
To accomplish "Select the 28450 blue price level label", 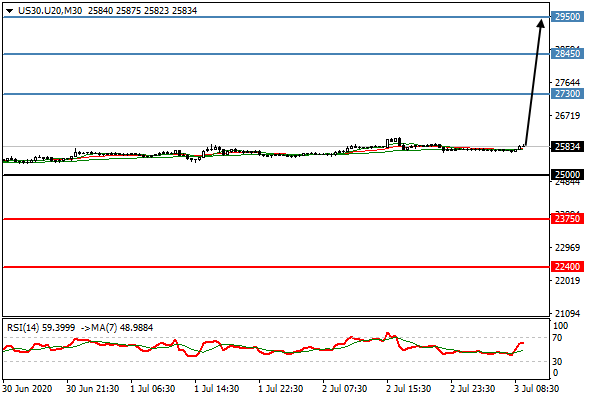I will [x=568, y=53].
